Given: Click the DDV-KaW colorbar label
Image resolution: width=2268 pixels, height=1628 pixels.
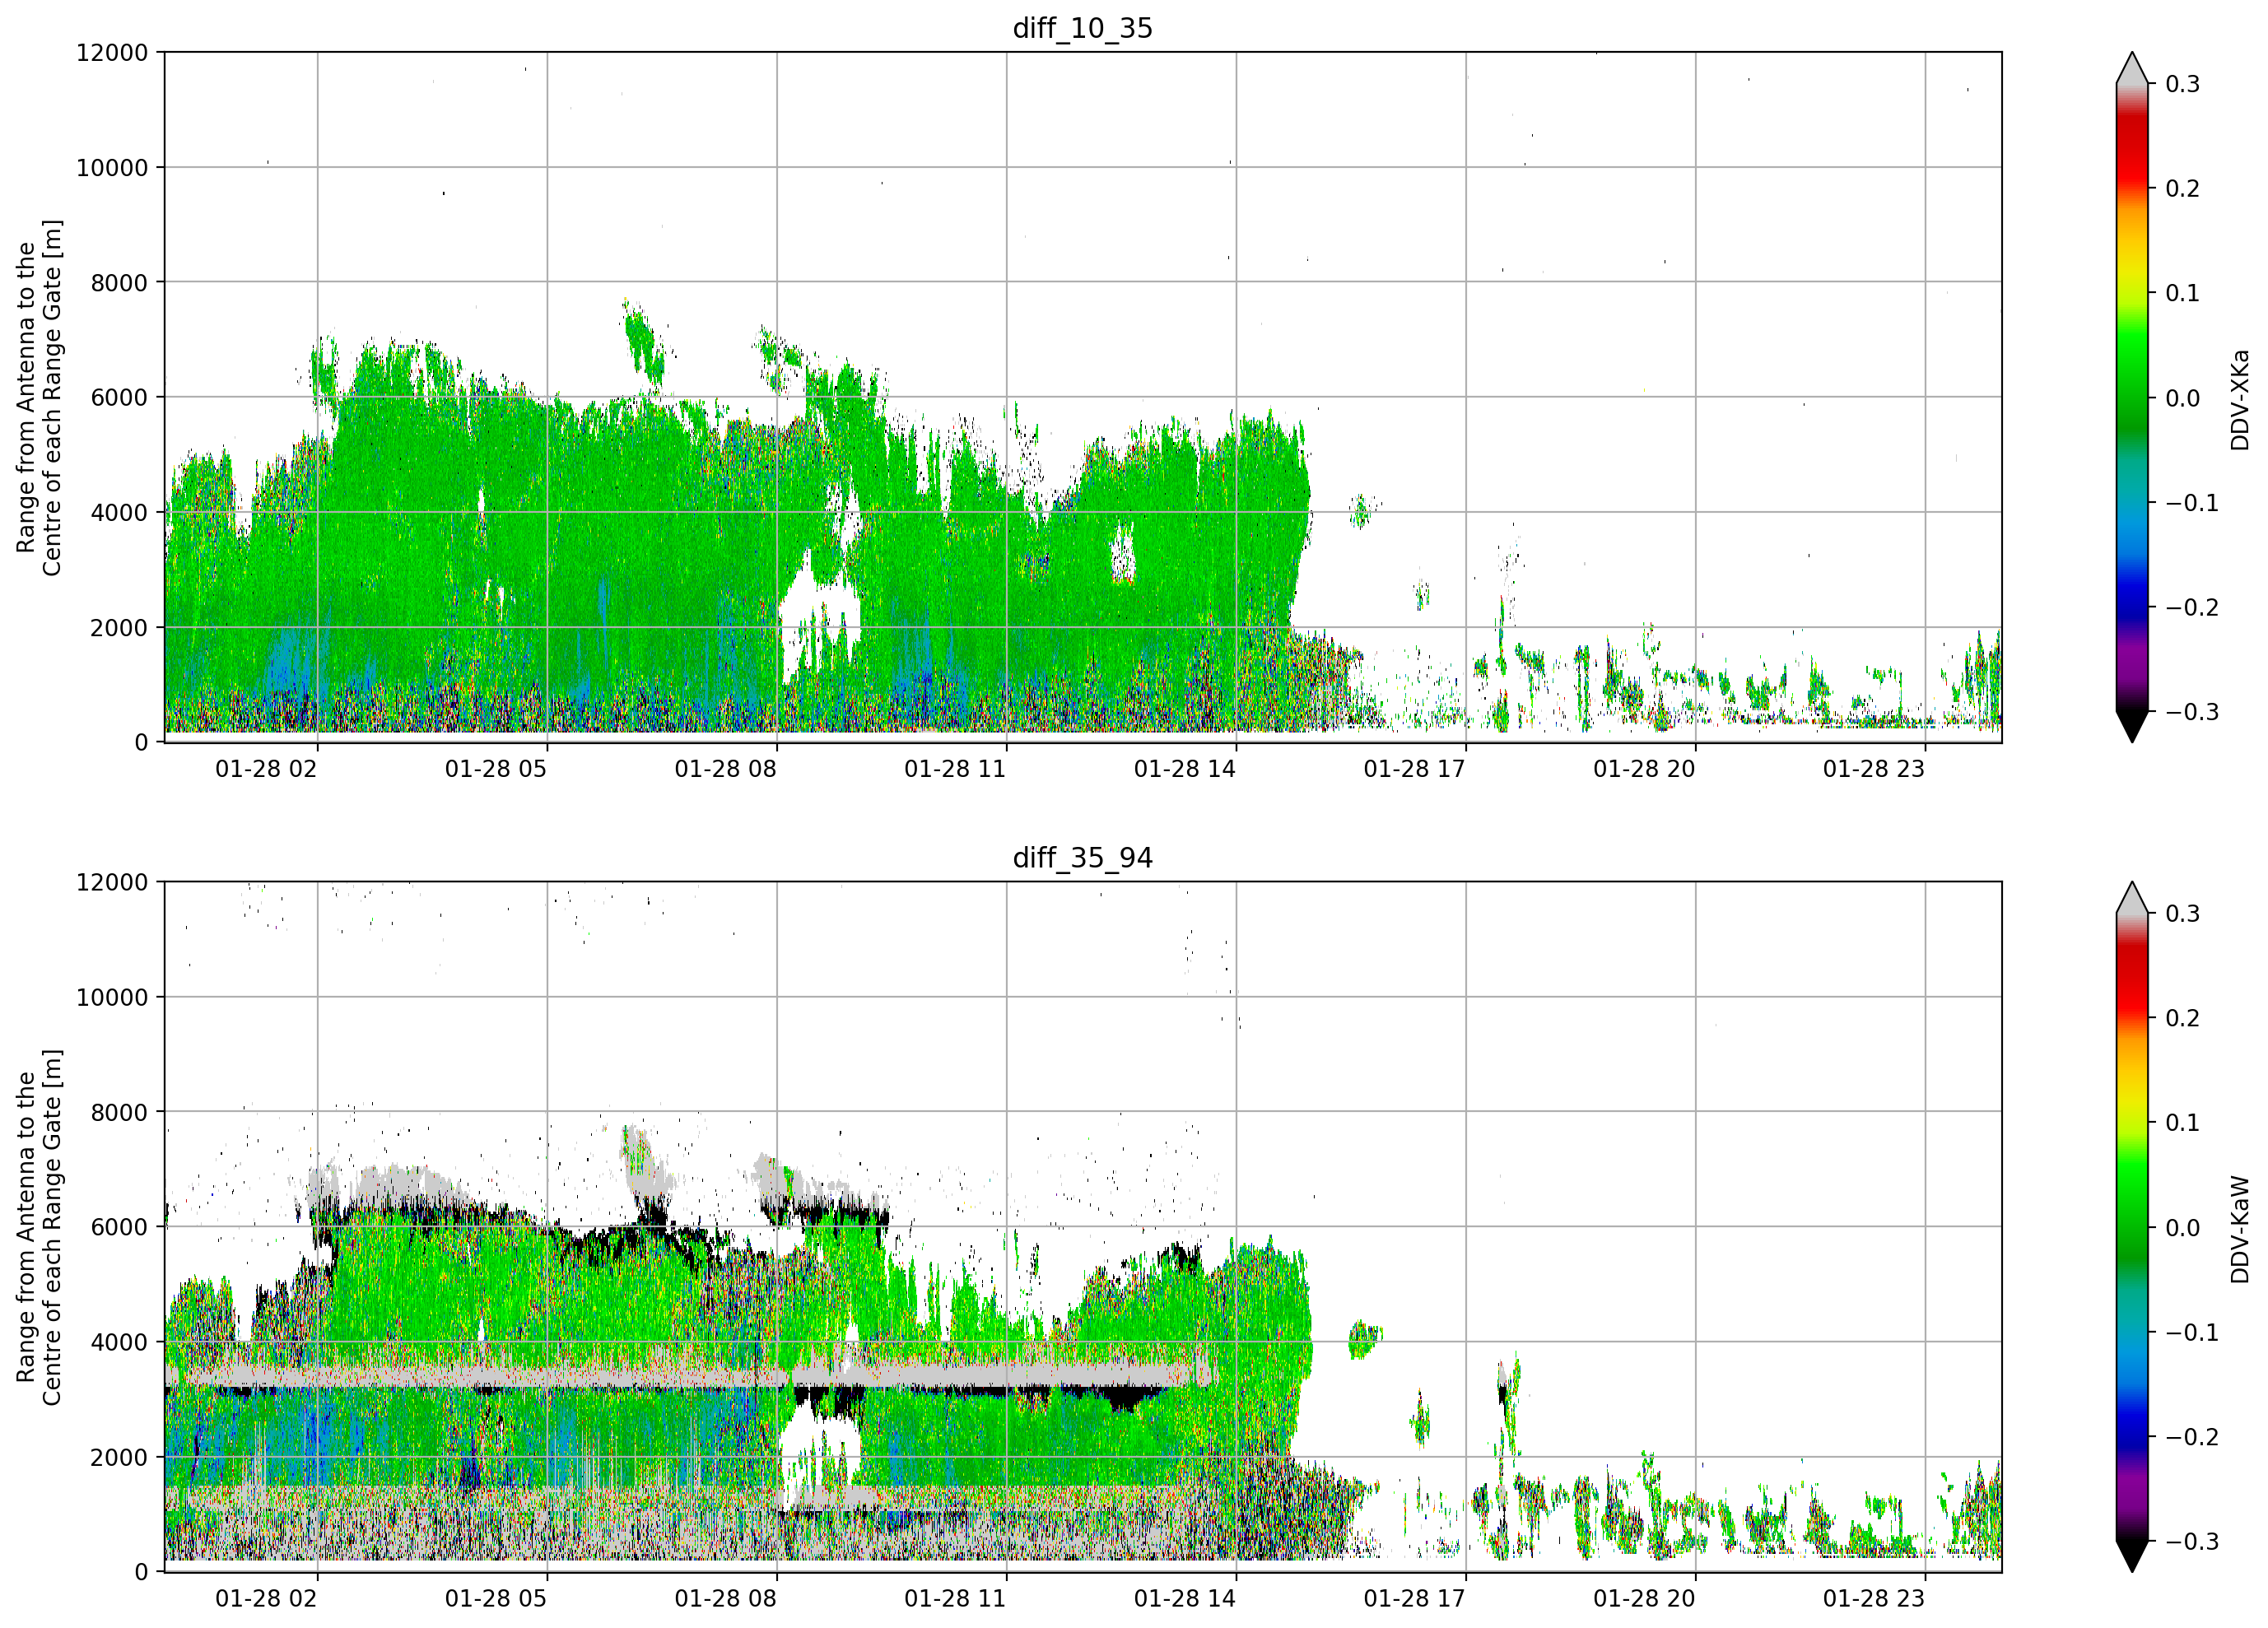Looking at the screenshot, I should (2240, 1229).
